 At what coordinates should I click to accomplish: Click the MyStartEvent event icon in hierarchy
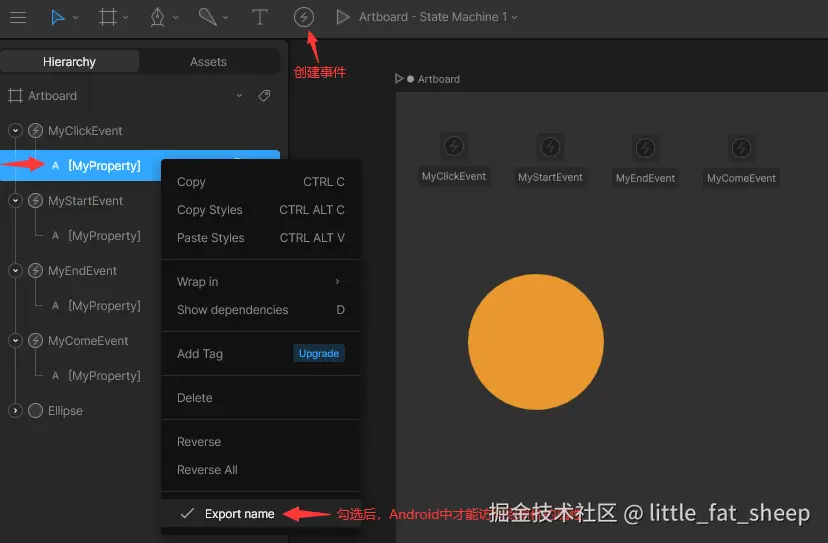(35, 201)
